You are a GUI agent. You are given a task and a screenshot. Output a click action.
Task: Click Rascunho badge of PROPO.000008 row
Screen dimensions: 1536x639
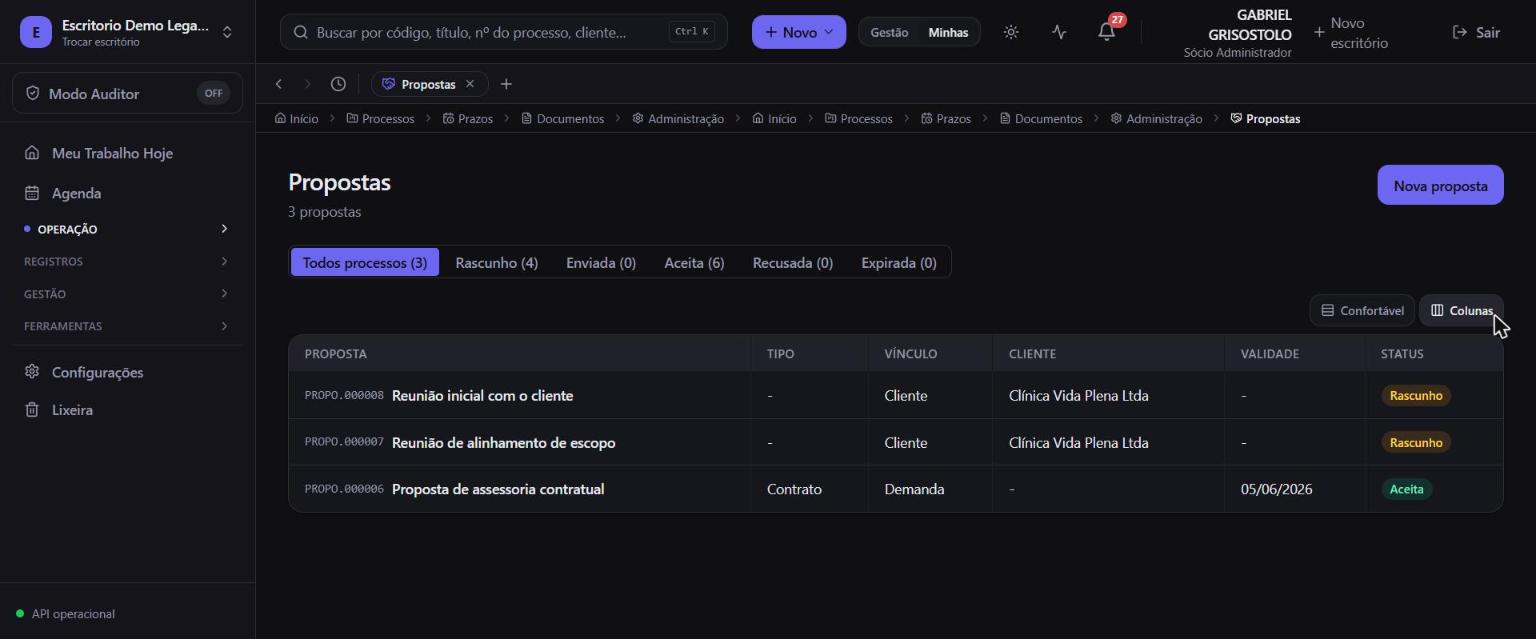coord(1416,395)
